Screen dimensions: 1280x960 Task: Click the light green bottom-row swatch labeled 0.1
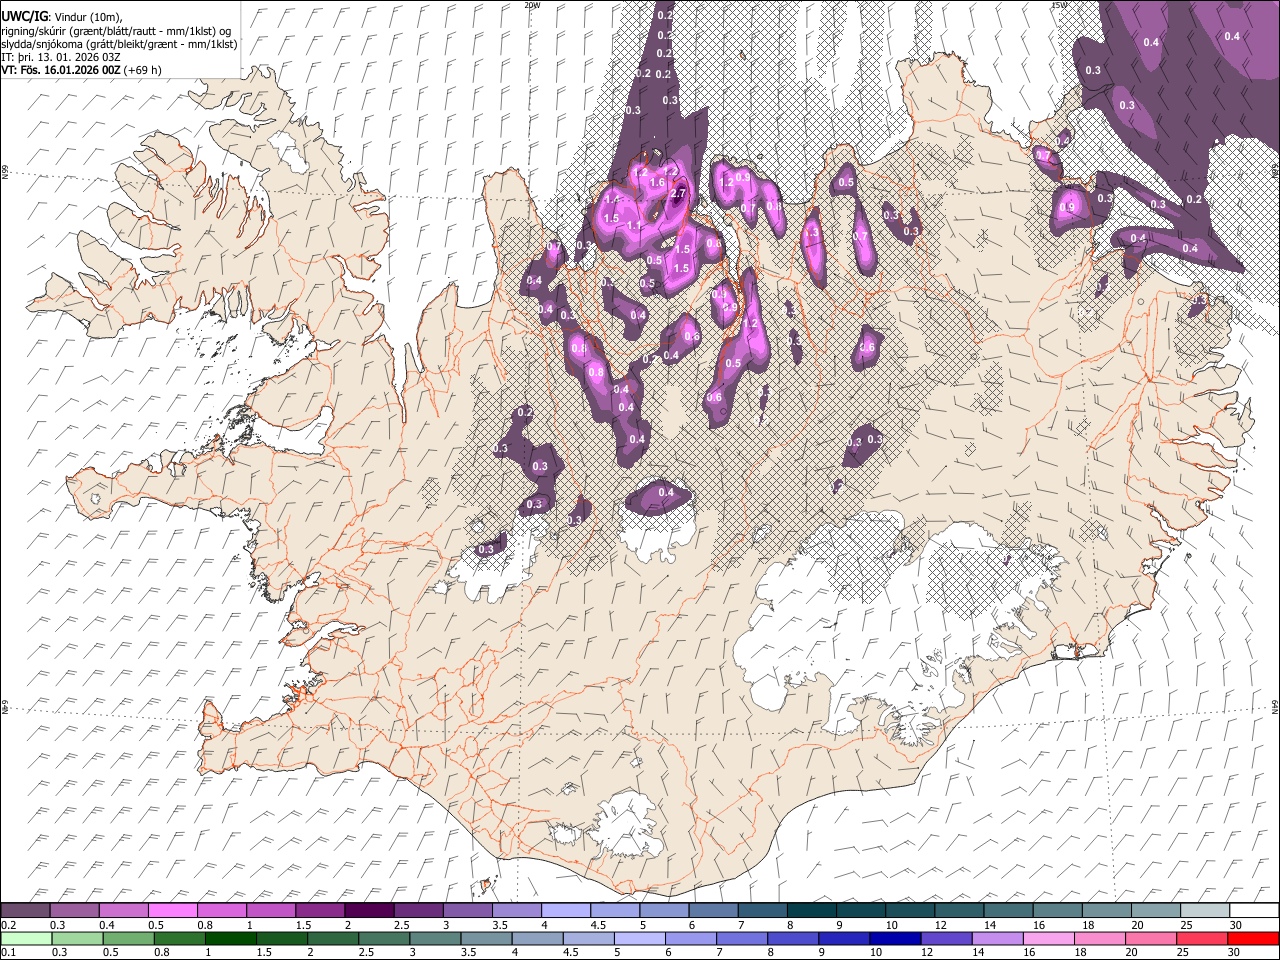tap(26, 938)
